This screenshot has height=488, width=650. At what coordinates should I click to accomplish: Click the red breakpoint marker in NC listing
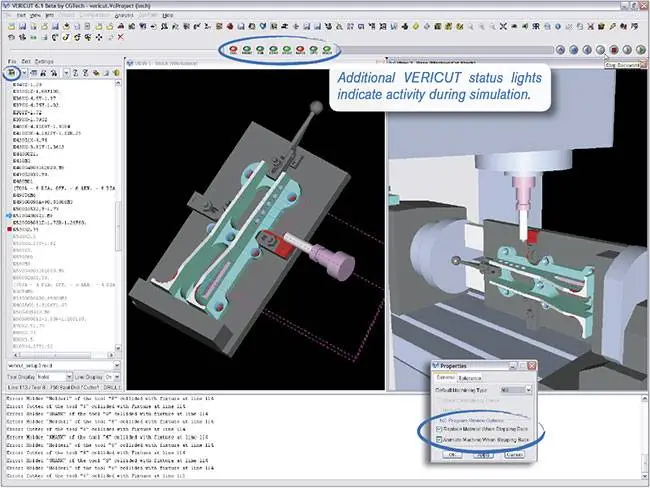pos(9,229)
